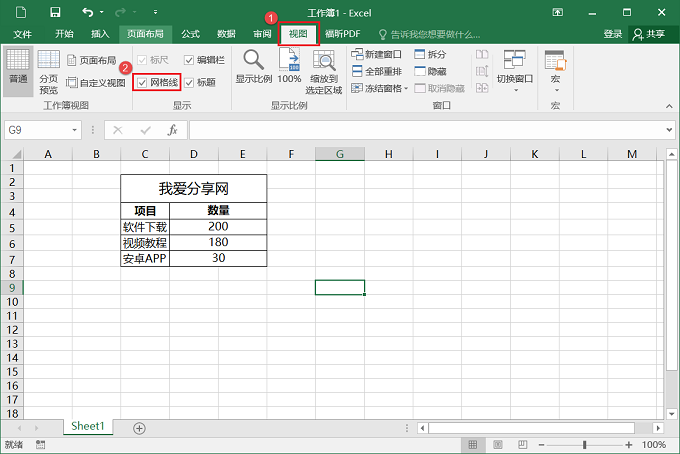Uncheck the 网格线 gridlines checkbox
The image size is (680, 454).
pyautogui.click(x=143, y=82)
